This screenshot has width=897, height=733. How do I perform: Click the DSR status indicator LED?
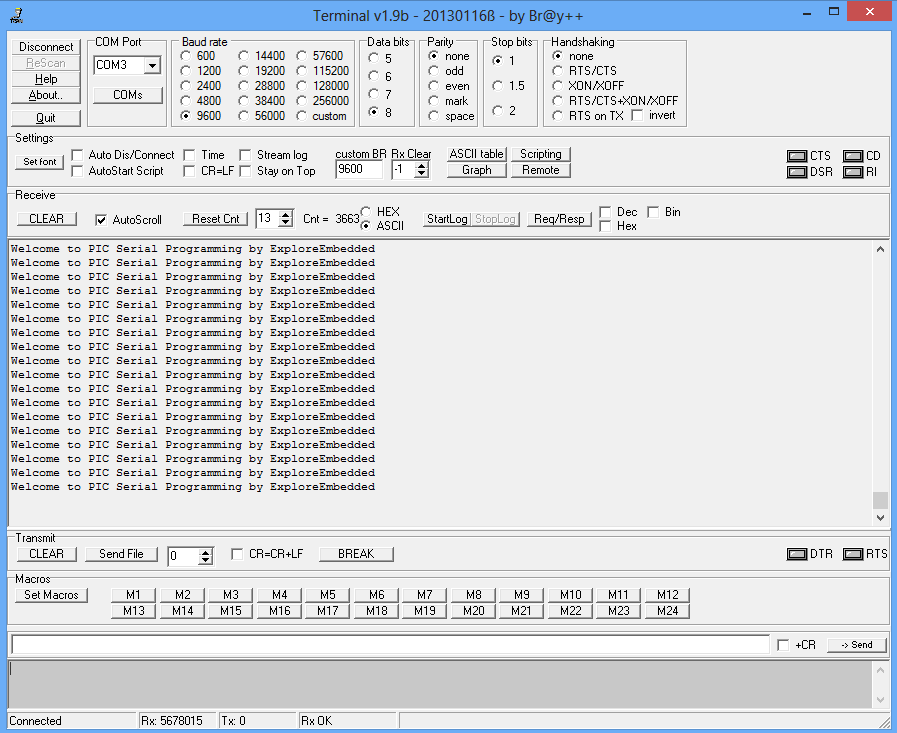coord(796,172)
